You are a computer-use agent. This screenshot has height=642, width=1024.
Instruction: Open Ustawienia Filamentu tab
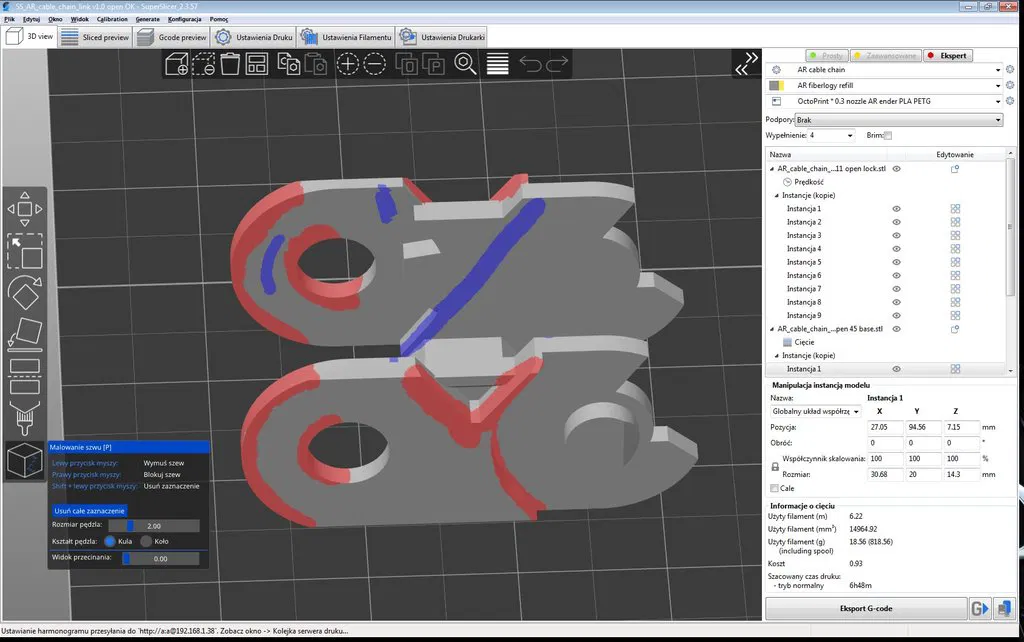(347, 37)
